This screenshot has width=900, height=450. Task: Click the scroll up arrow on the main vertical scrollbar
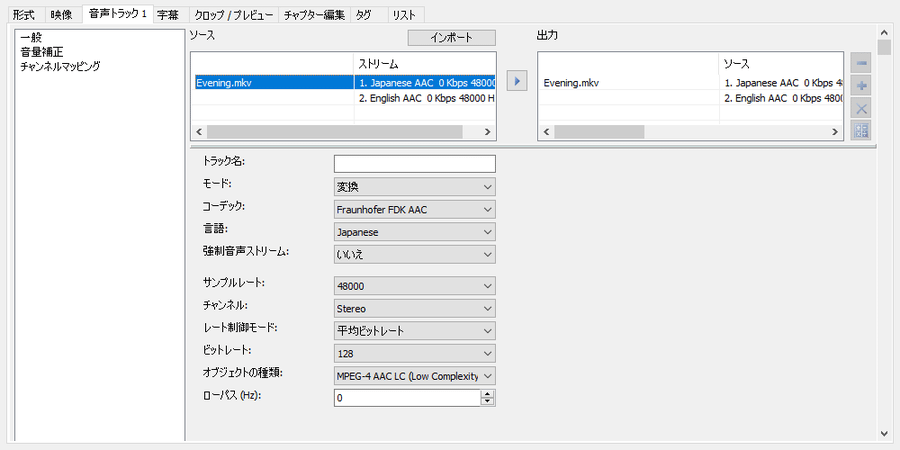tap(885, 32)
